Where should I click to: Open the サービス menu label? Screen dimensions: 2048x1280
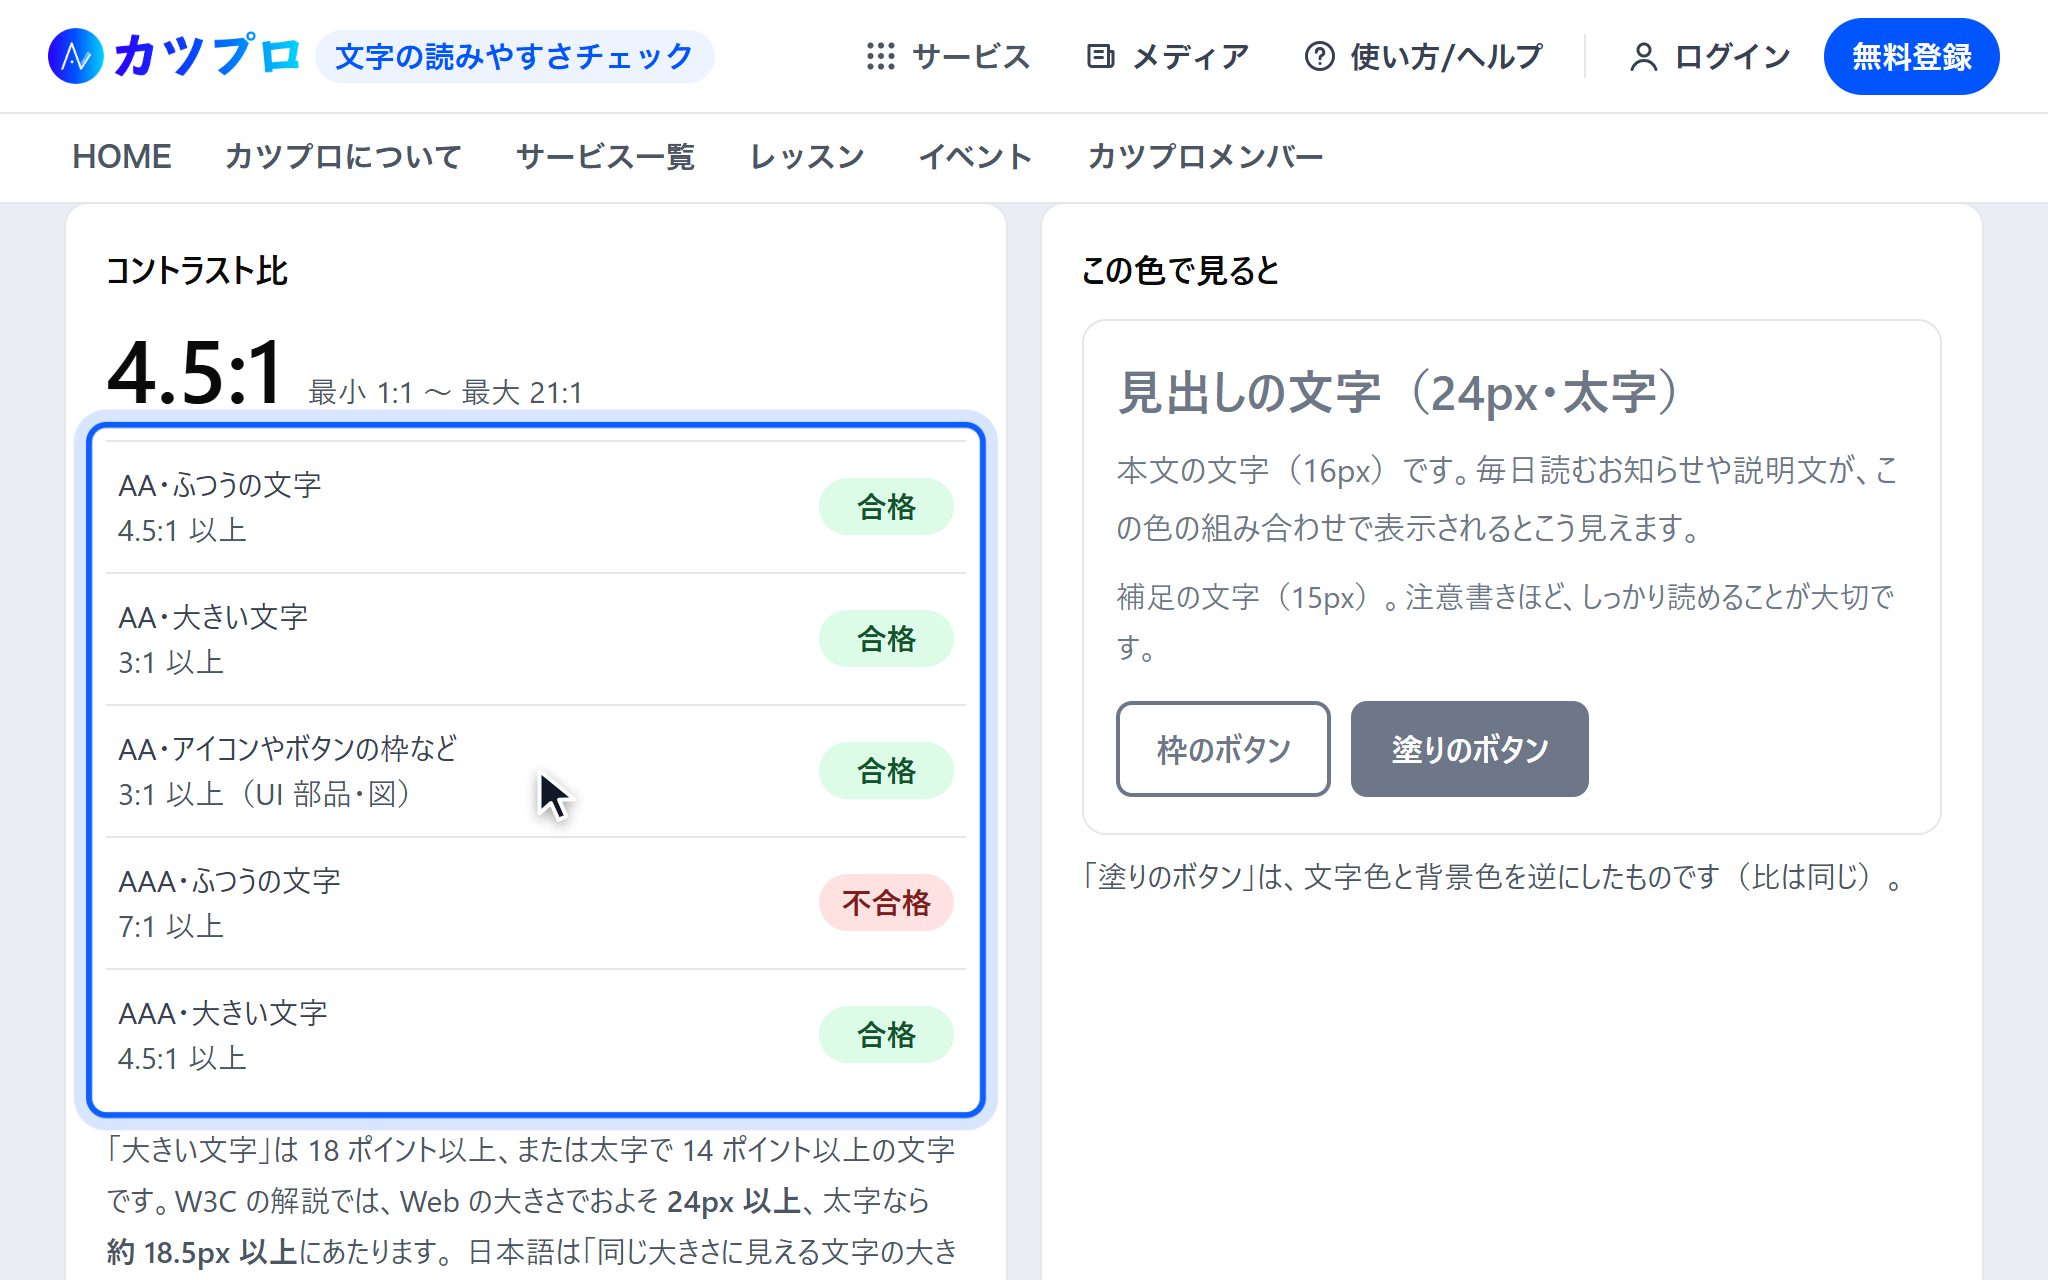pos(971,57)
